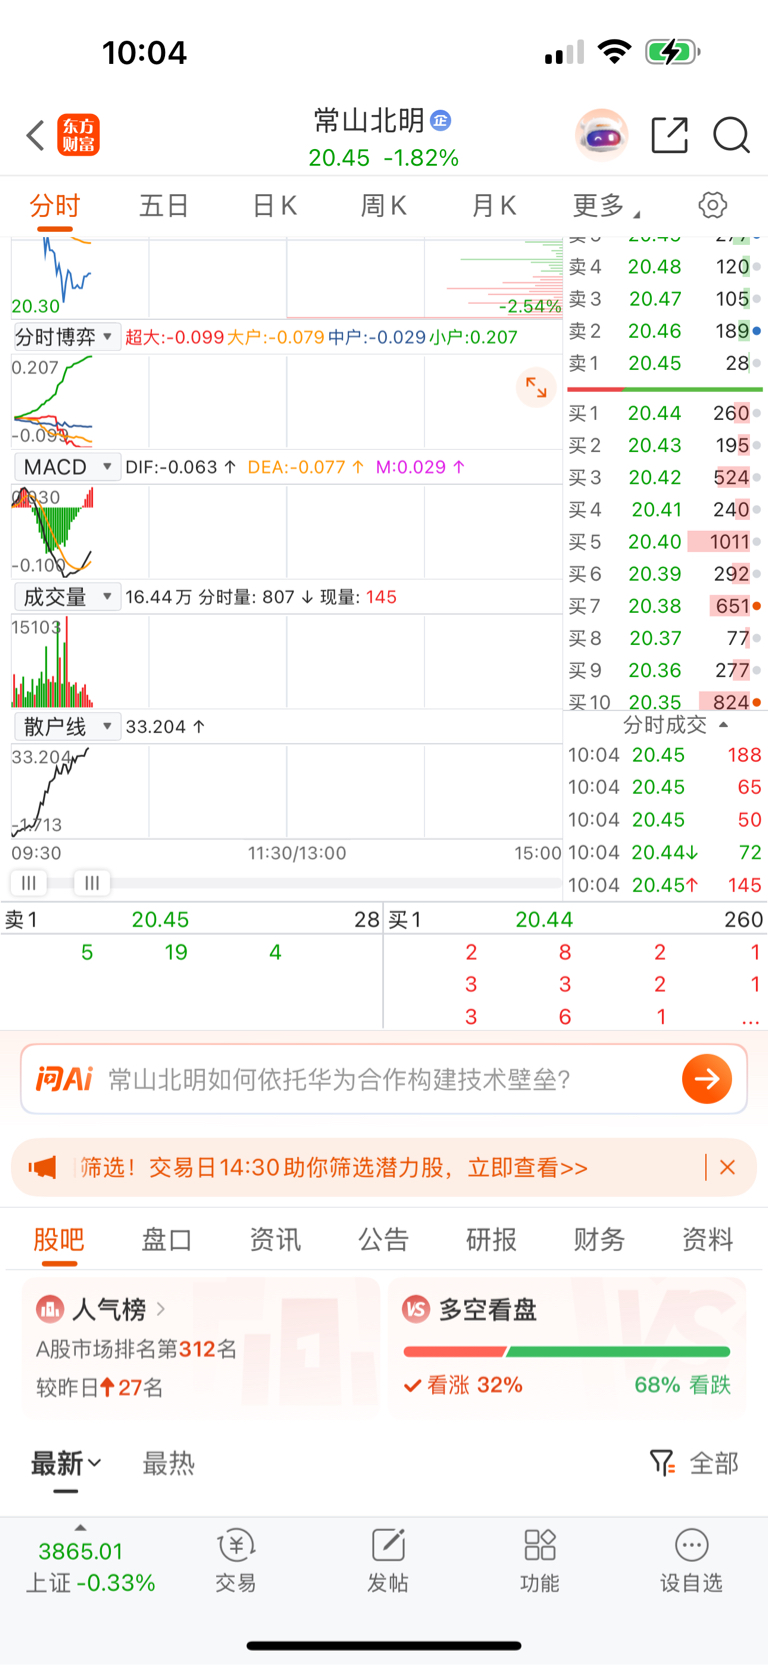The image size is (768, 1665).
Task: Switch to 分时 chart tab
Action: point(55,206)
